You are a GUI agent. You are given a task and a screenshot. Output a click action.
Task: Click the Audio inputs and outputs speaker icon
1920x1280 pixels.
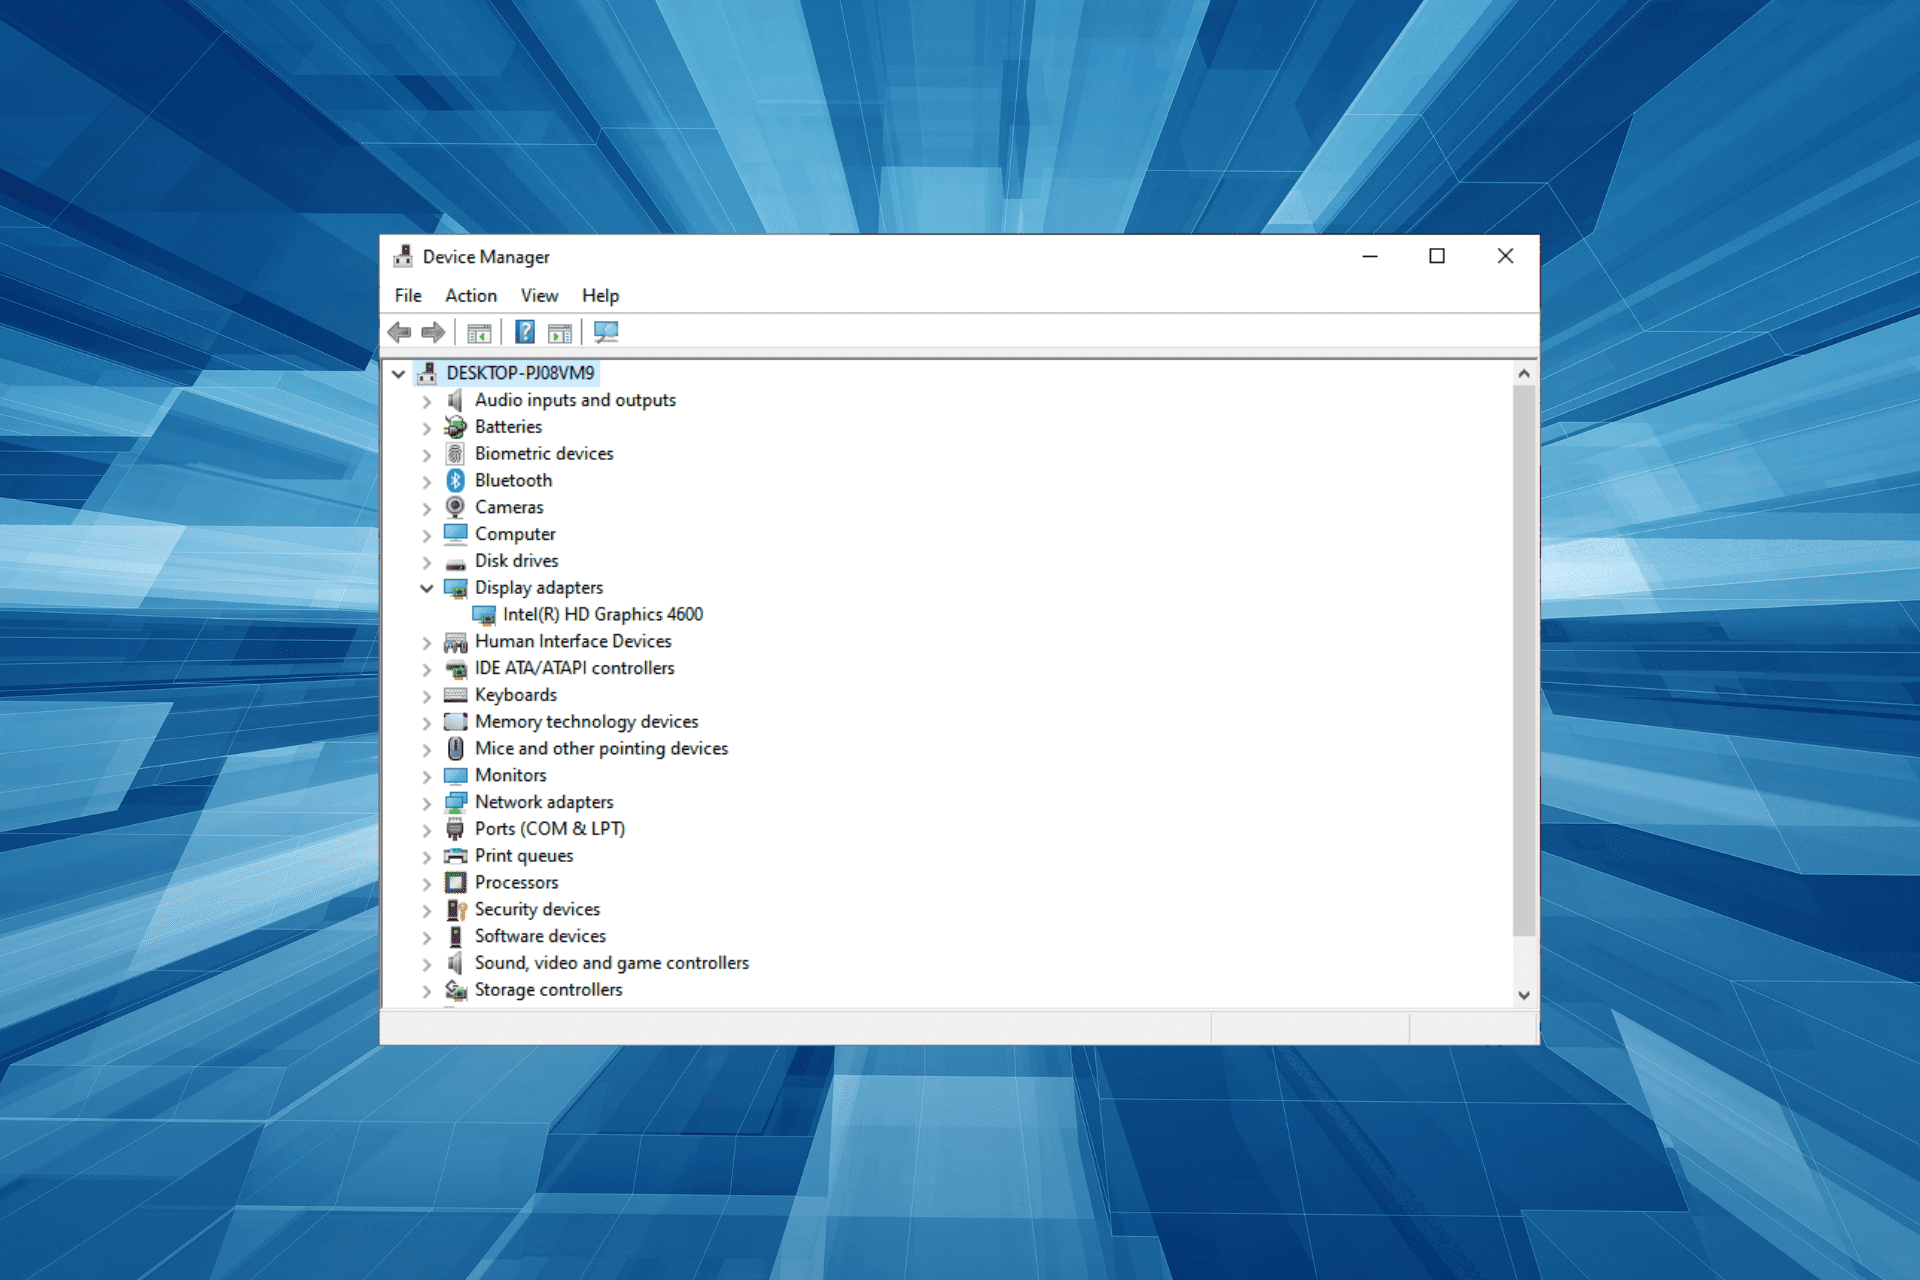pyautogui.click(x=455, y=400)
